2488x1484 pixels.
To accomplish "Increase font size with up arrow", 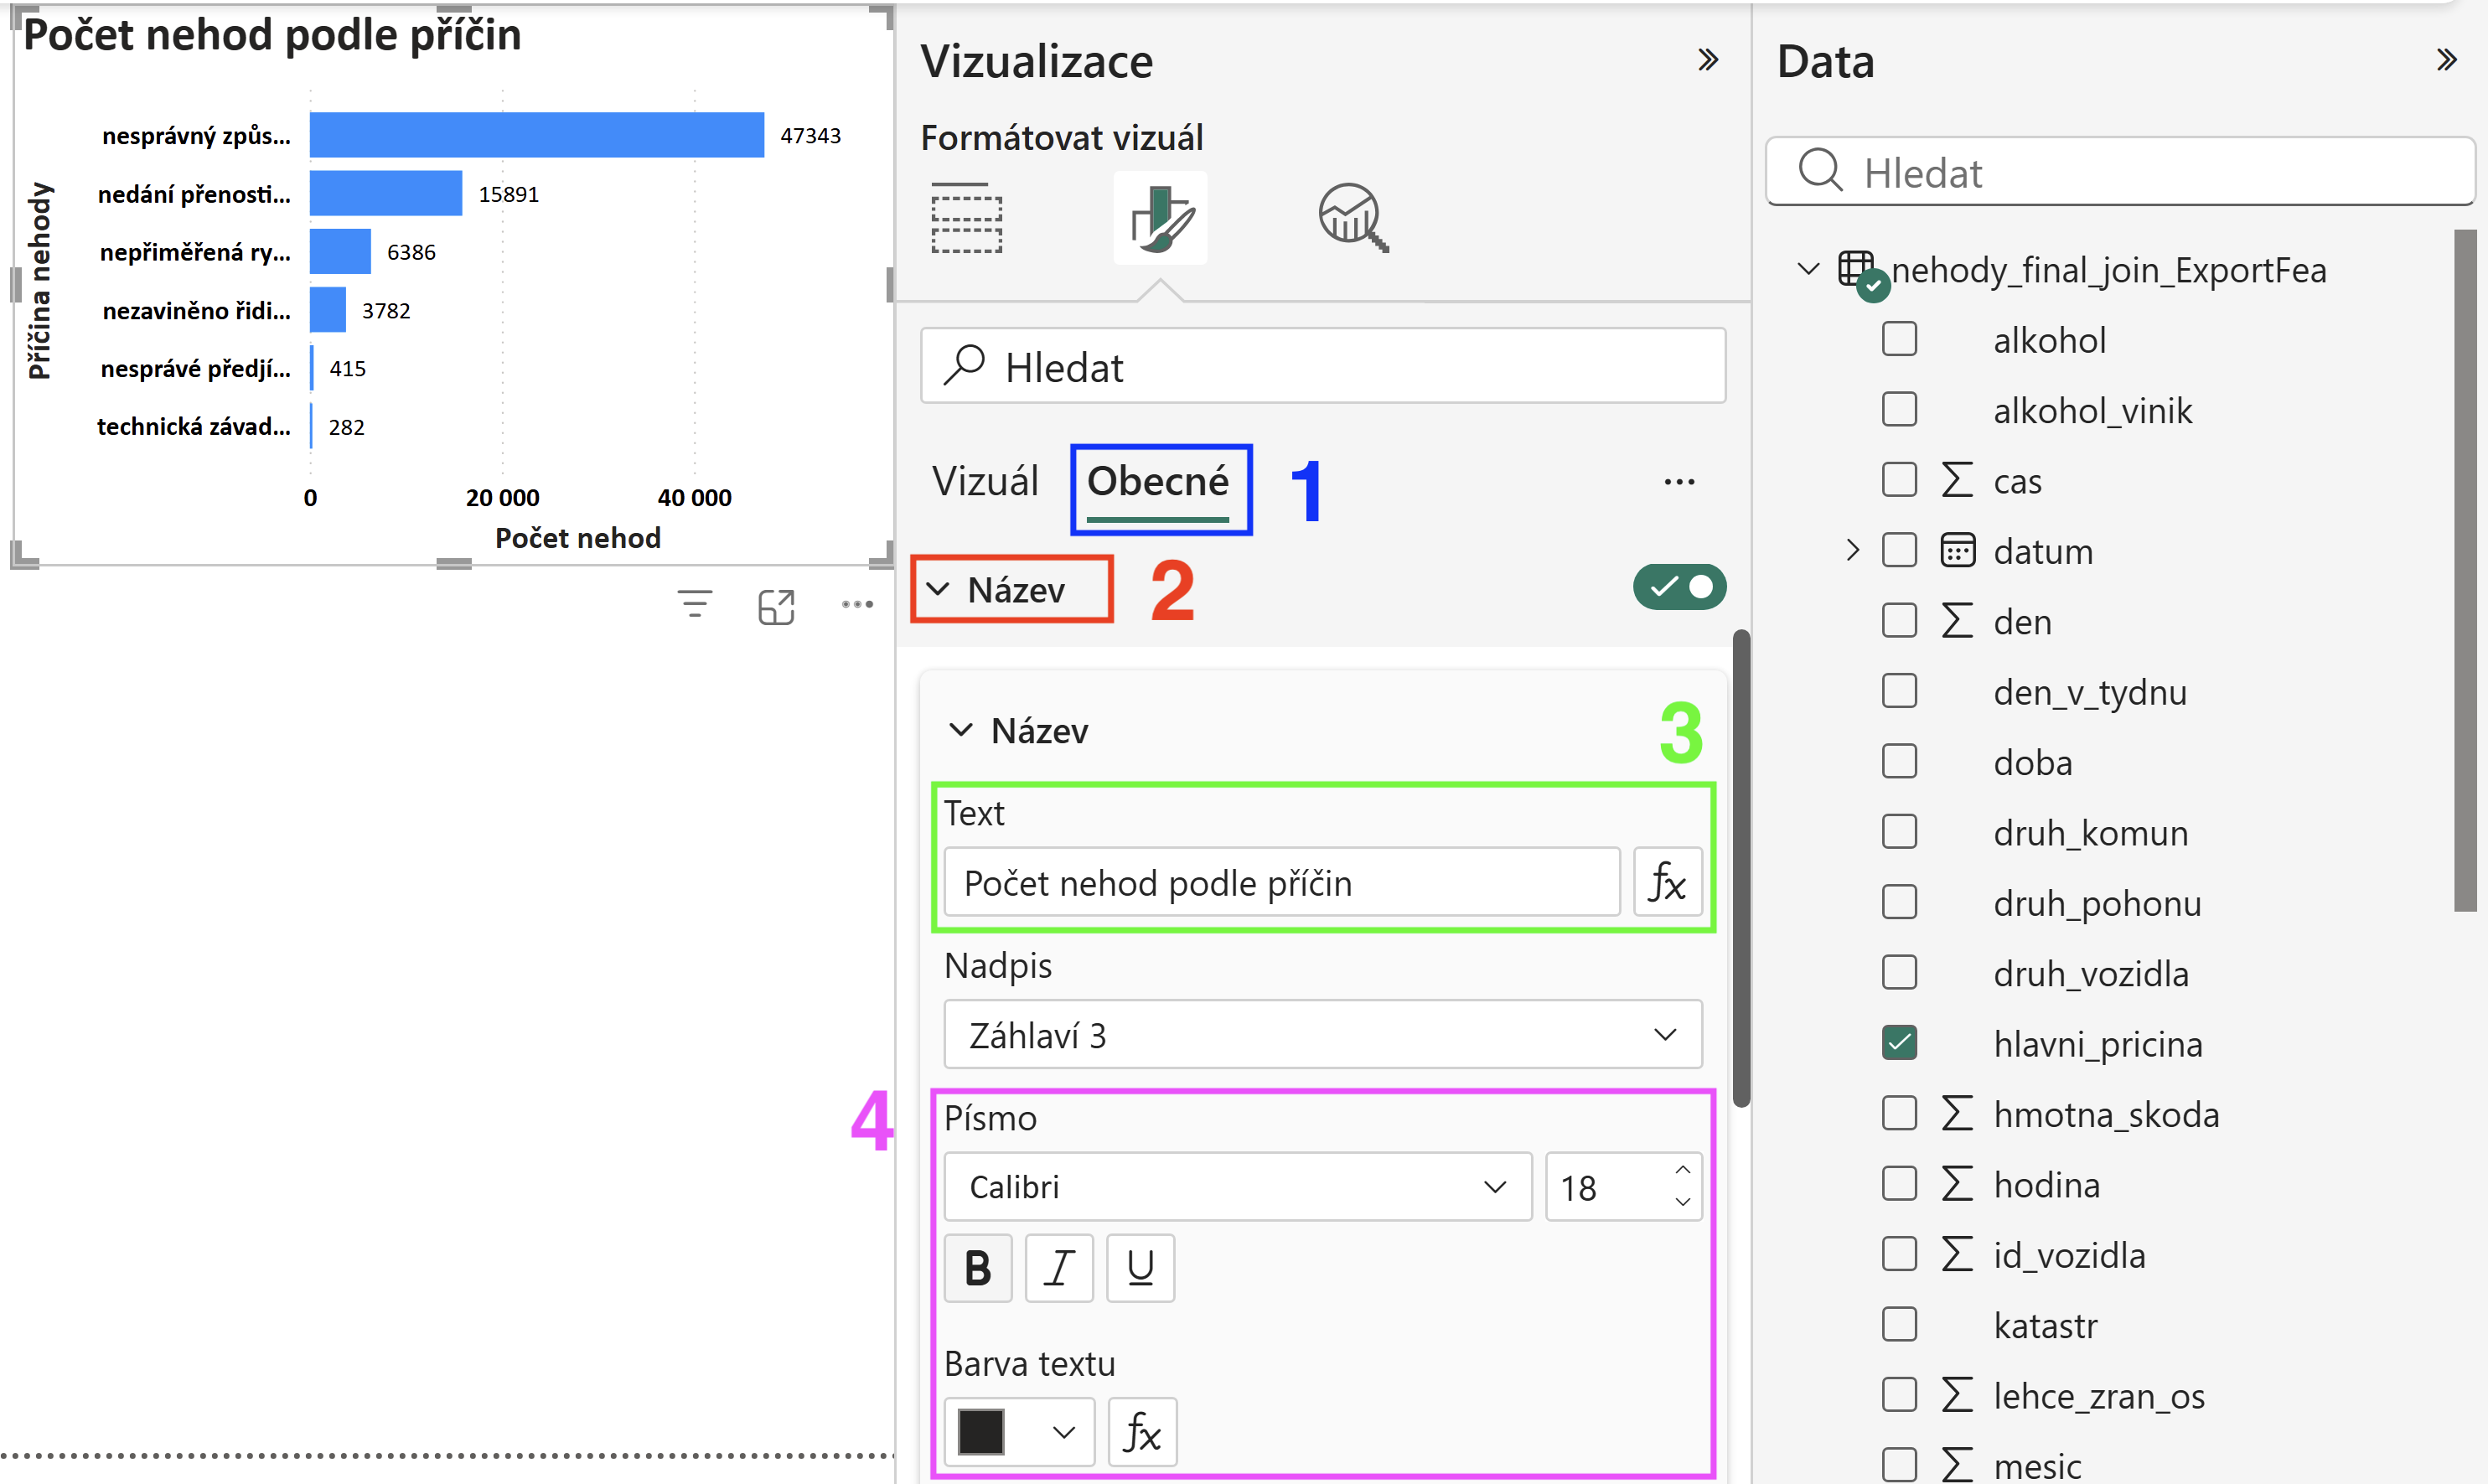I will [x=1682, y=1170].
